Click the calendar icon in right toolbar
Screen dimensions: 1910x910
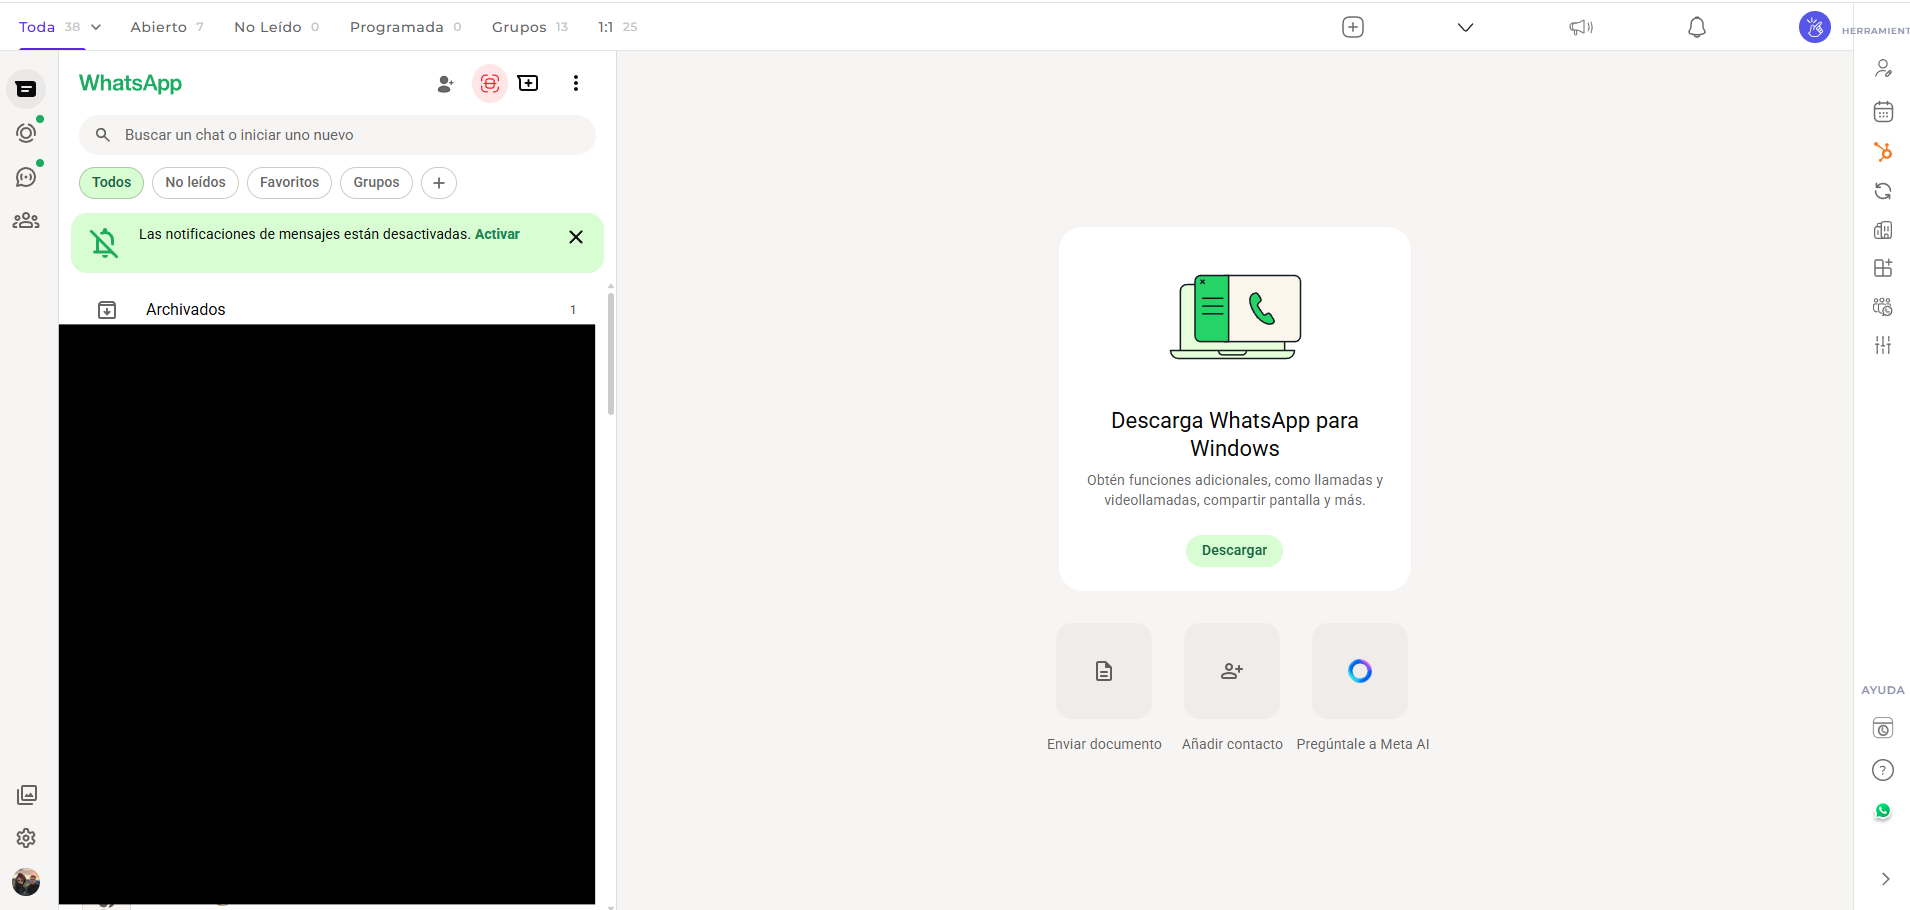coord(1883,112)
